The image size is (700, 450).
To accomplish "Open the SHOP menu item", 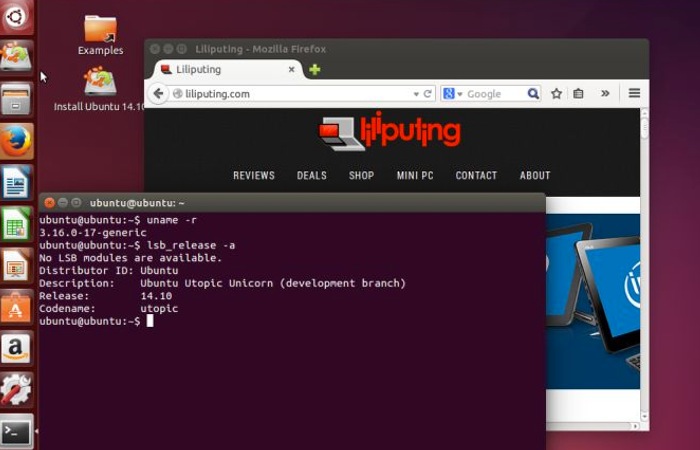I will click(x=362, y=175).
